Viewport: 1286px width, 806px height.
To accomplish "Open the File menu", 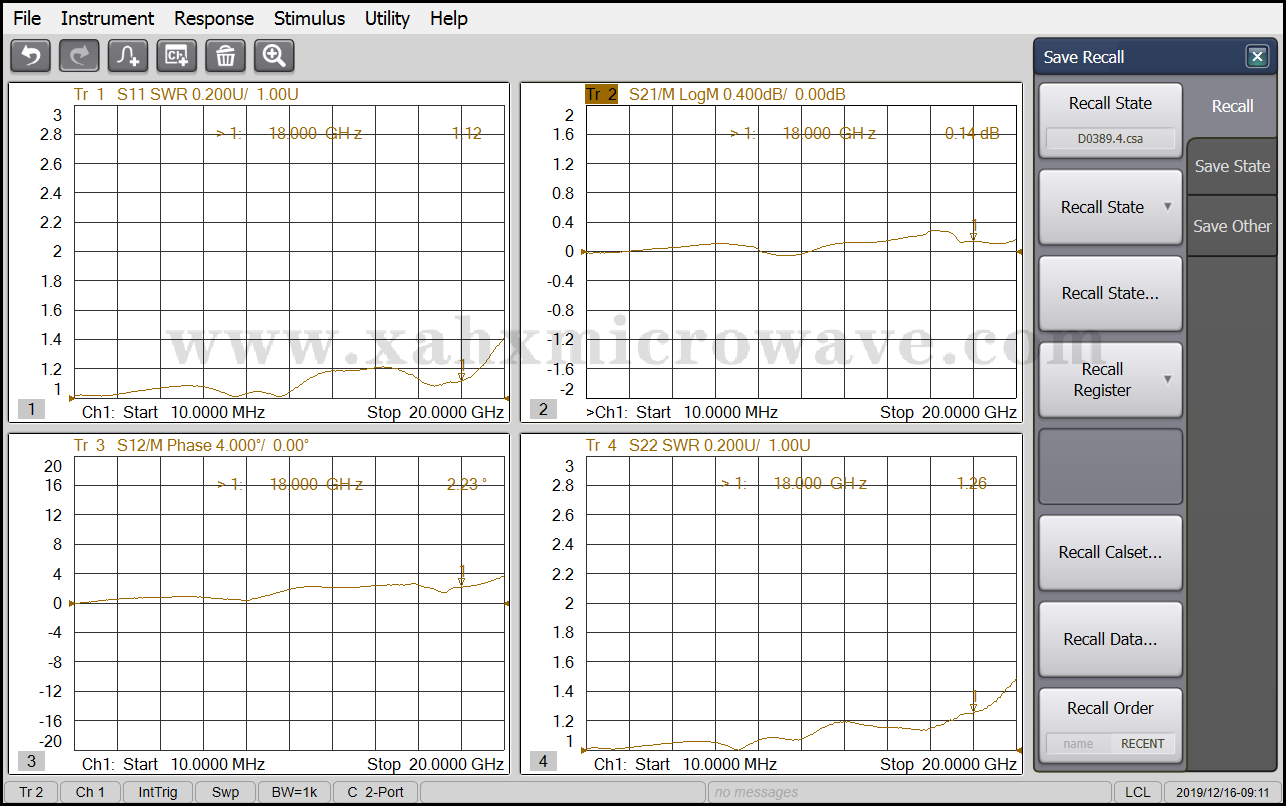I will pyautogui.click(x=27, y=18).
